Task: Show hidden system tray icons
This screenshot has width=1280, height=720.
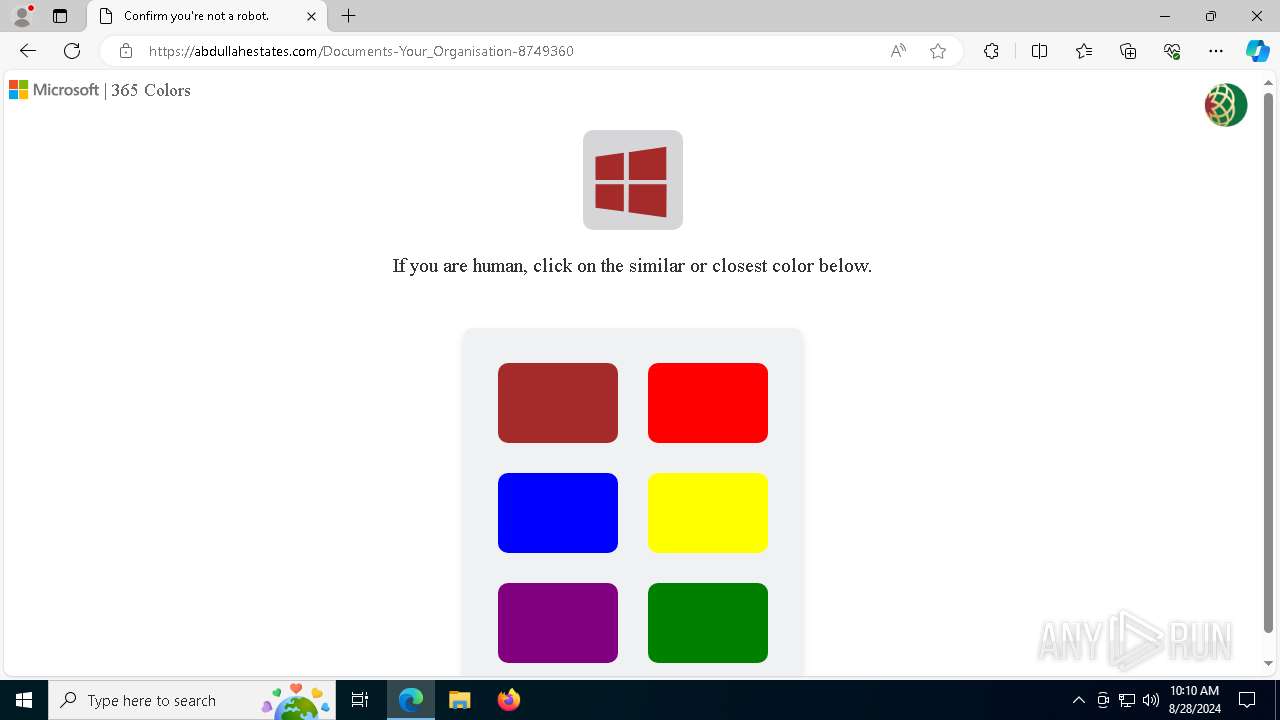Action: click(1078, 700)
